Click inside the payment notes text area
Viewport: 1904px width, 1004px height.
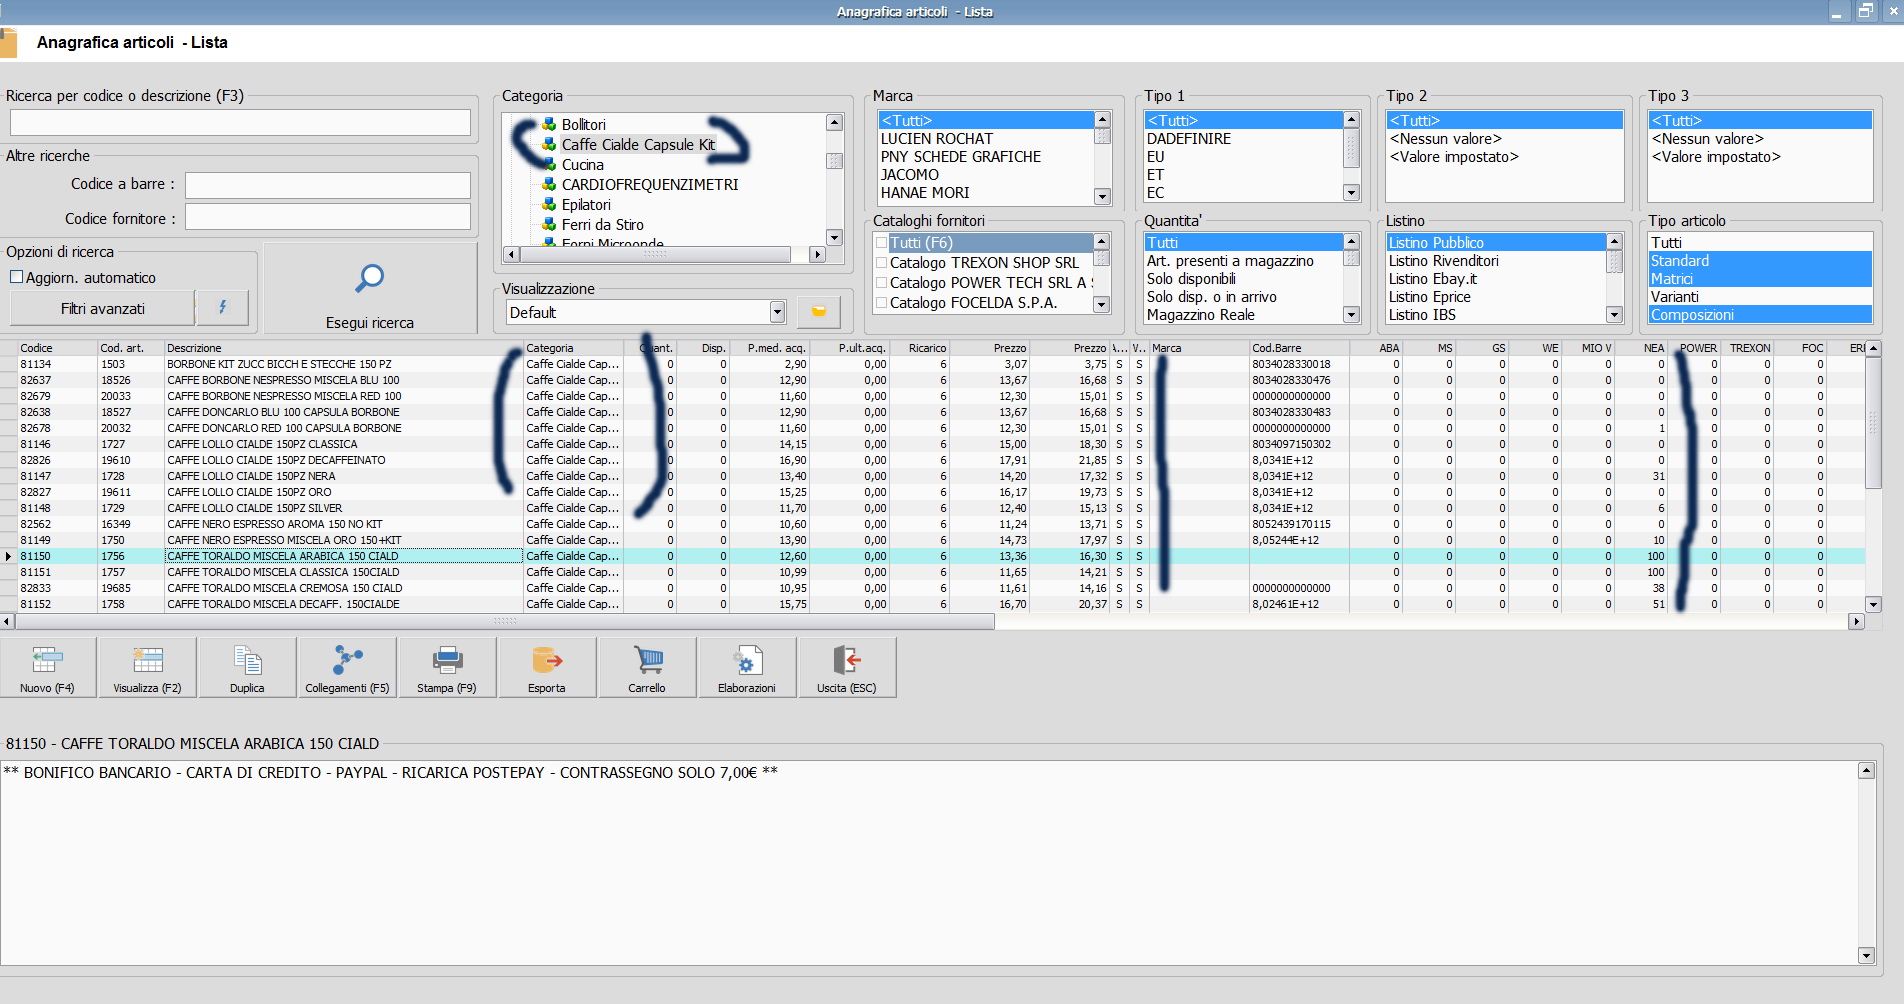[929, 862]
